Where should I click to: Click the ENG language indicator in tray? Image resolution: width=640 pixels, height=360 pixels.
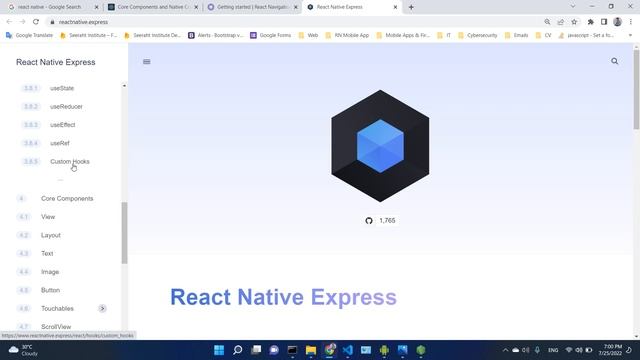(553, 350)
